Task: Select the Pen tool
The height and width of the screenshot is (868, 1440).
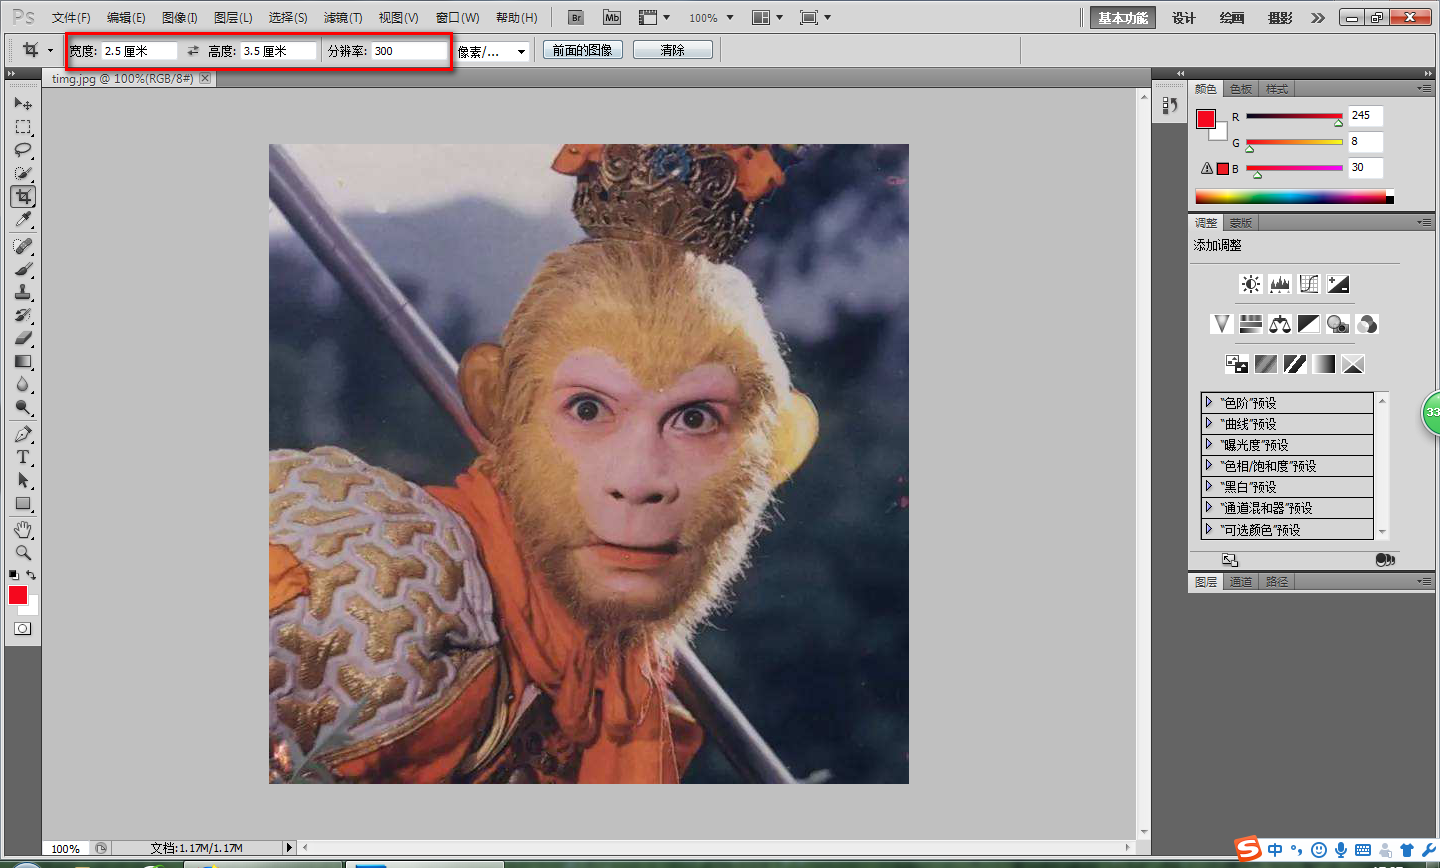Action: [23, 434]
